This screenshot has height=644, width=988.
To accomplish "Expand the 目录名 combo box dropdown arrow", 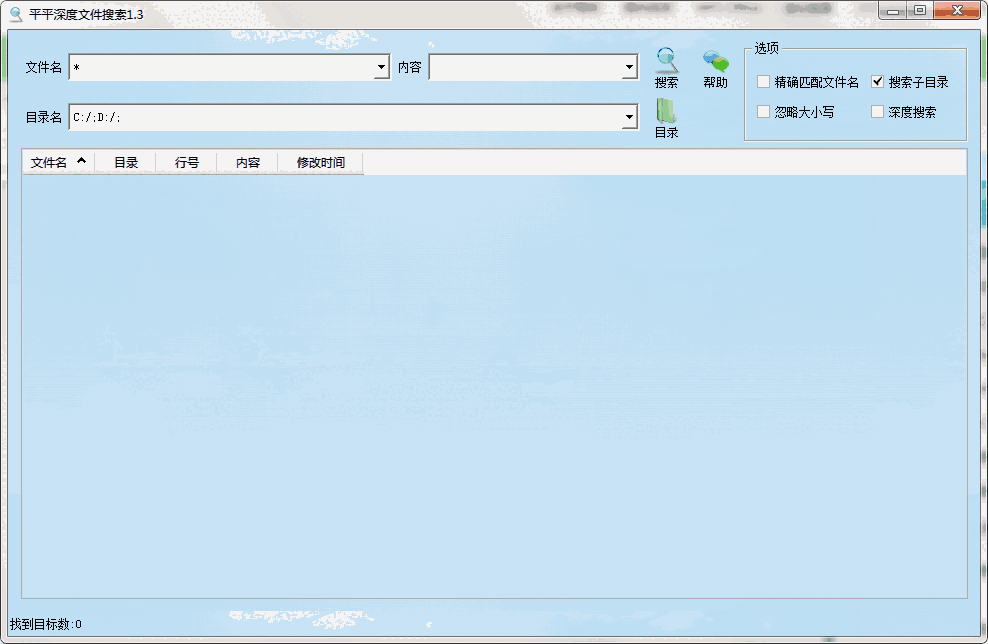I will [629, 117].
